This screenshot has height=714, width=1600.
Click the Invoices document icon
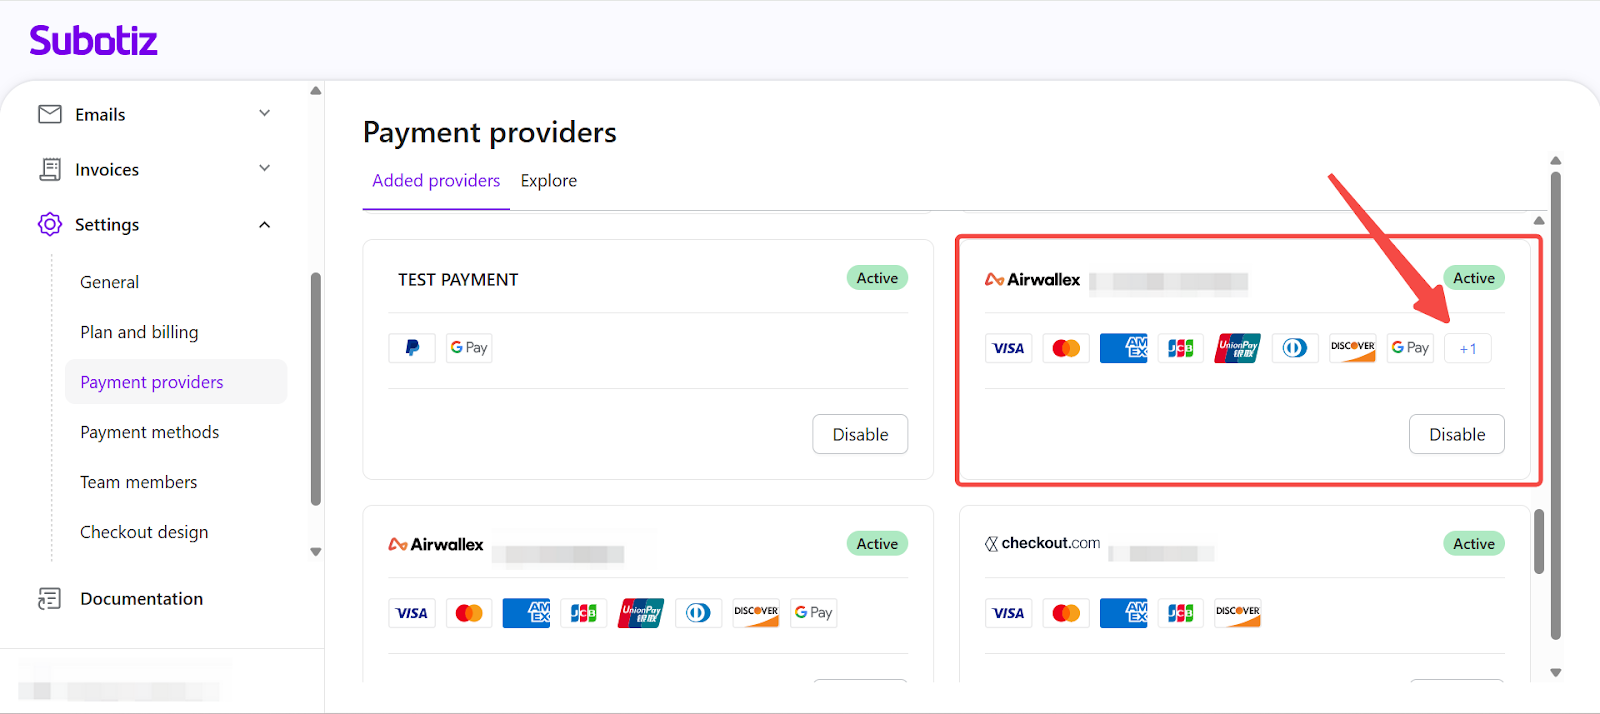point(50,169)
